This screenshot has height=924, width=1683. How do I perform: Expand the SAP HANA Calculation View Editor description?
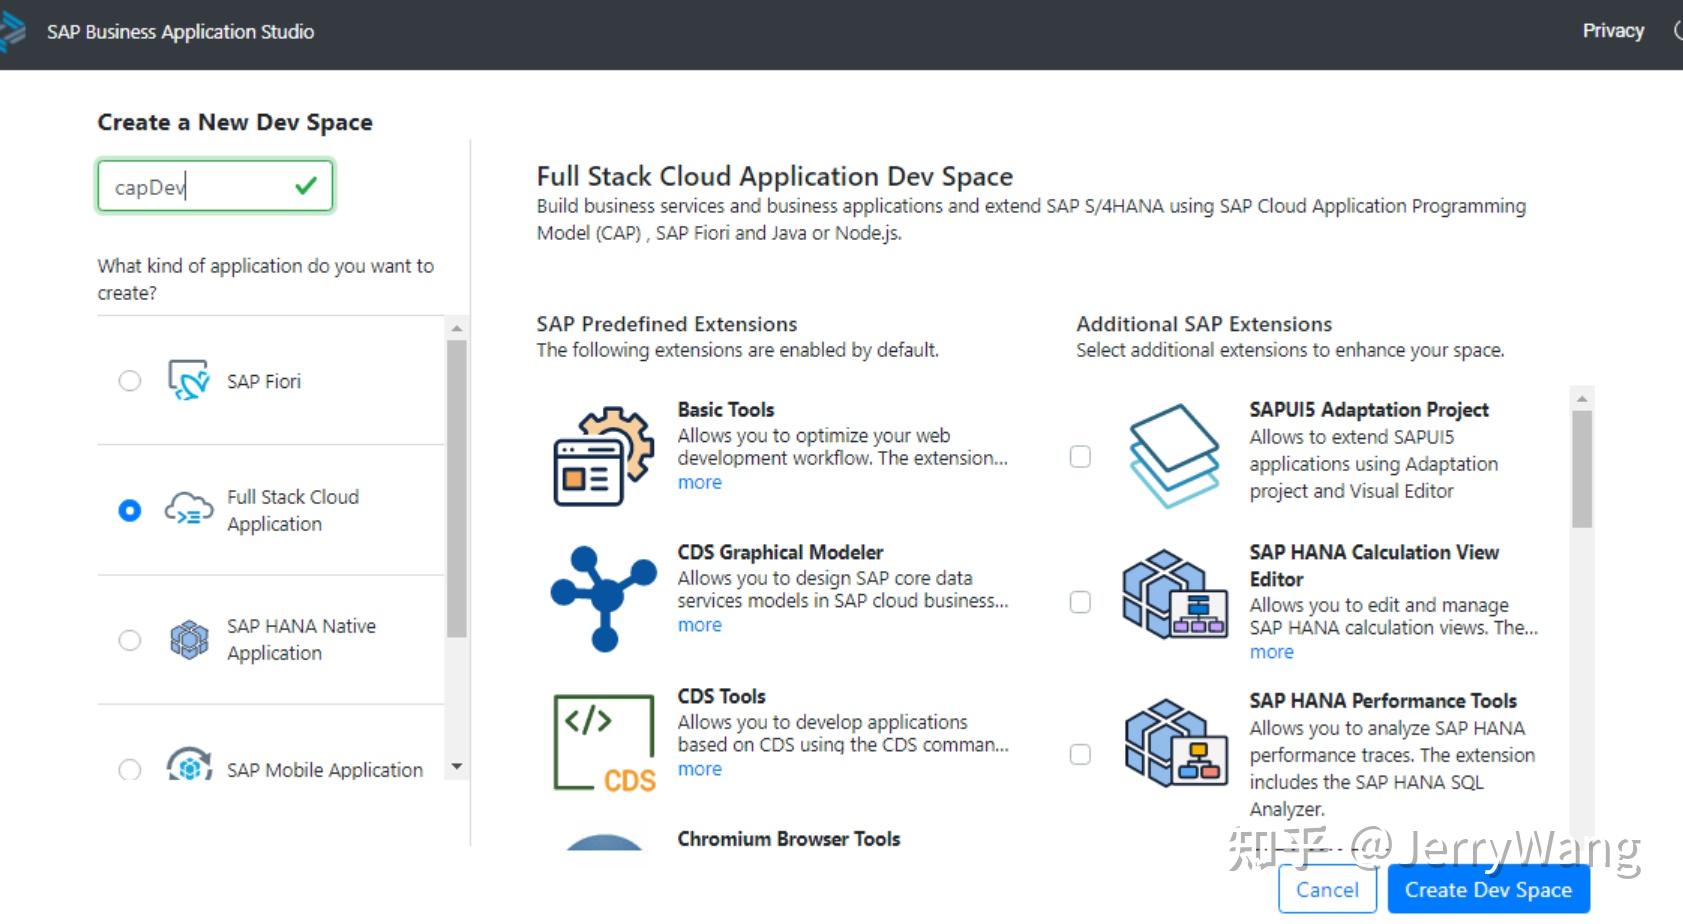tap(1270, 651)
